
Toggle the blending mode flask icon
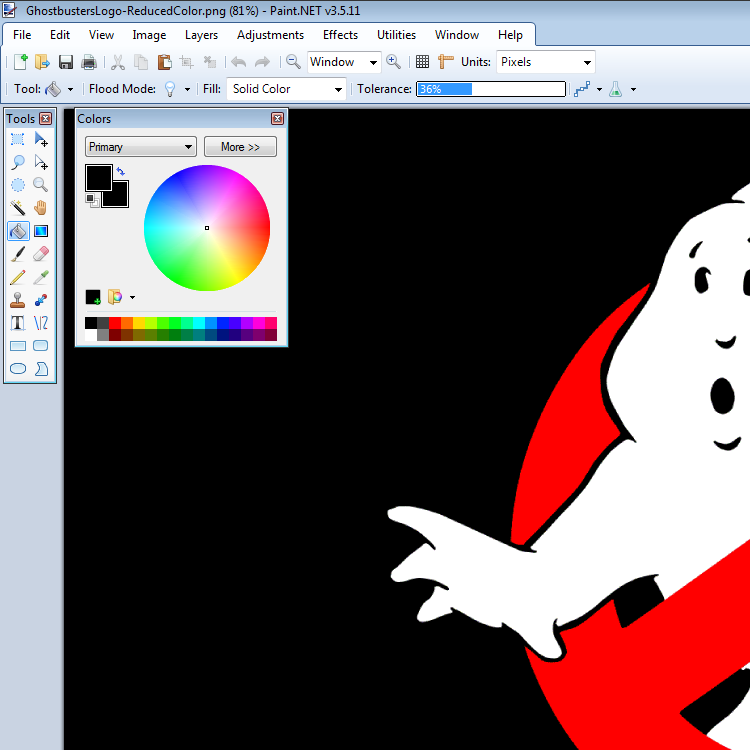click(x=616, y=89)
